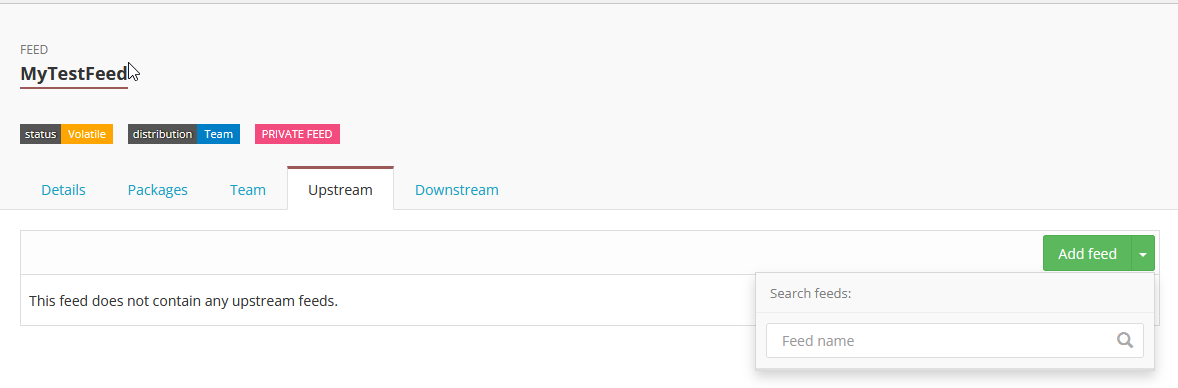Image resolution: width=1178 pixels, height=388 pixels.
Task: Open the Downstream tab
Action: click(x=457, y=189)
